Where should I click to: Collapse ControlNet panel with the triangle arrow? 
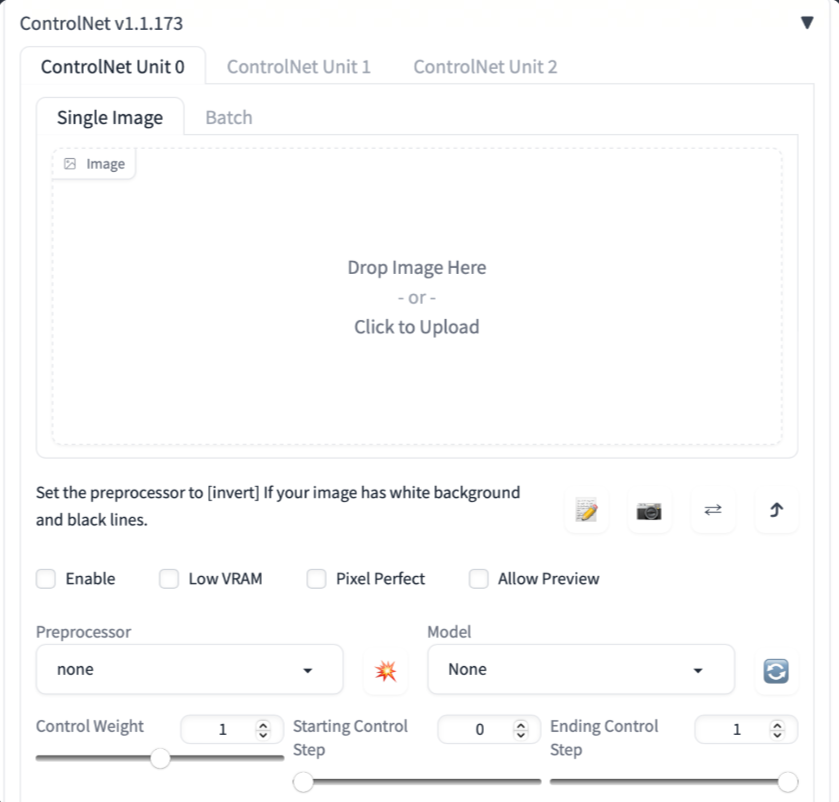[807, 22]
